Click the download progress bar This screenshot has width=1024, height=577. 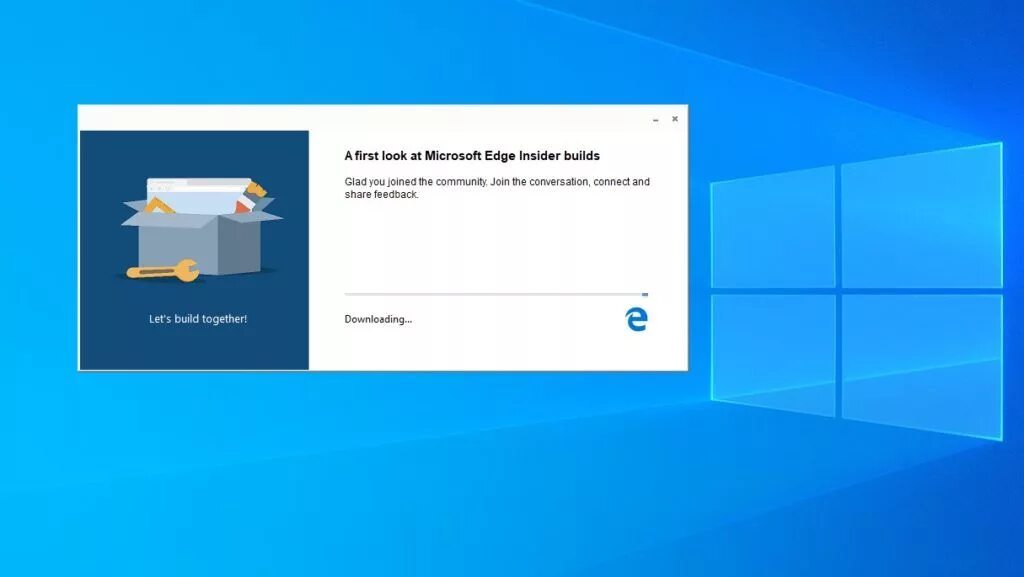[x=496, y=294]
